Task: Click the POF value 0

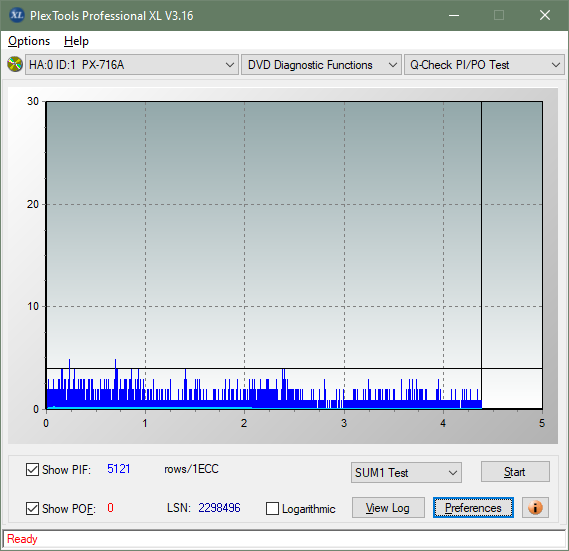Action: click(x=110, y=507)
